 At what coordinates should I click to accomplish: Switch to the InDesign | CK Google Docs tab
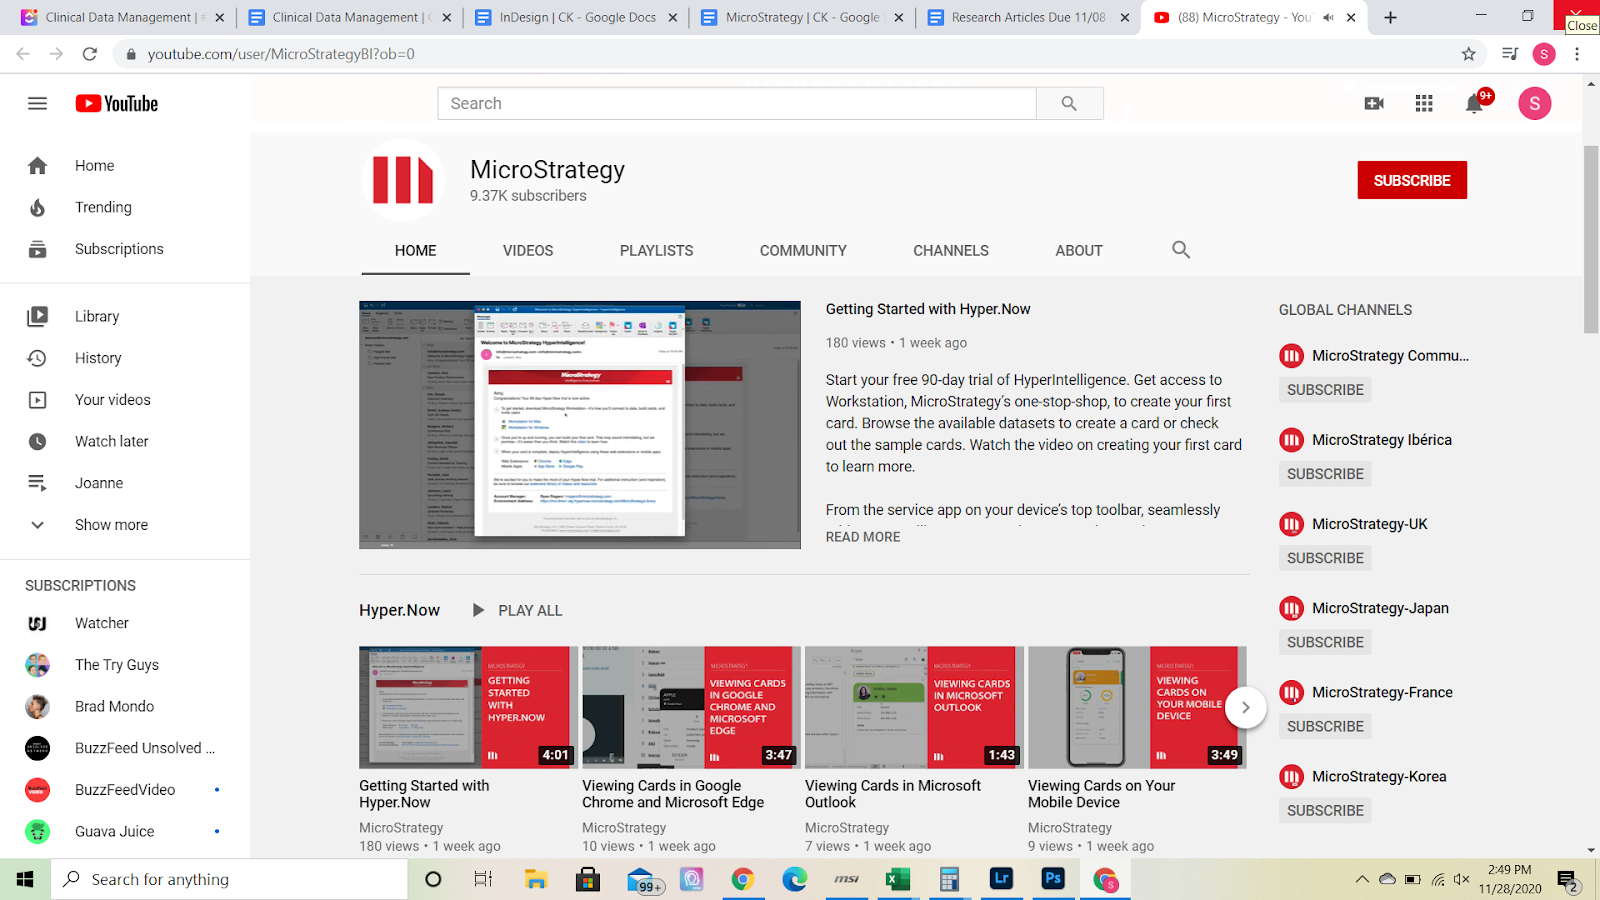(x=576, y=18)
